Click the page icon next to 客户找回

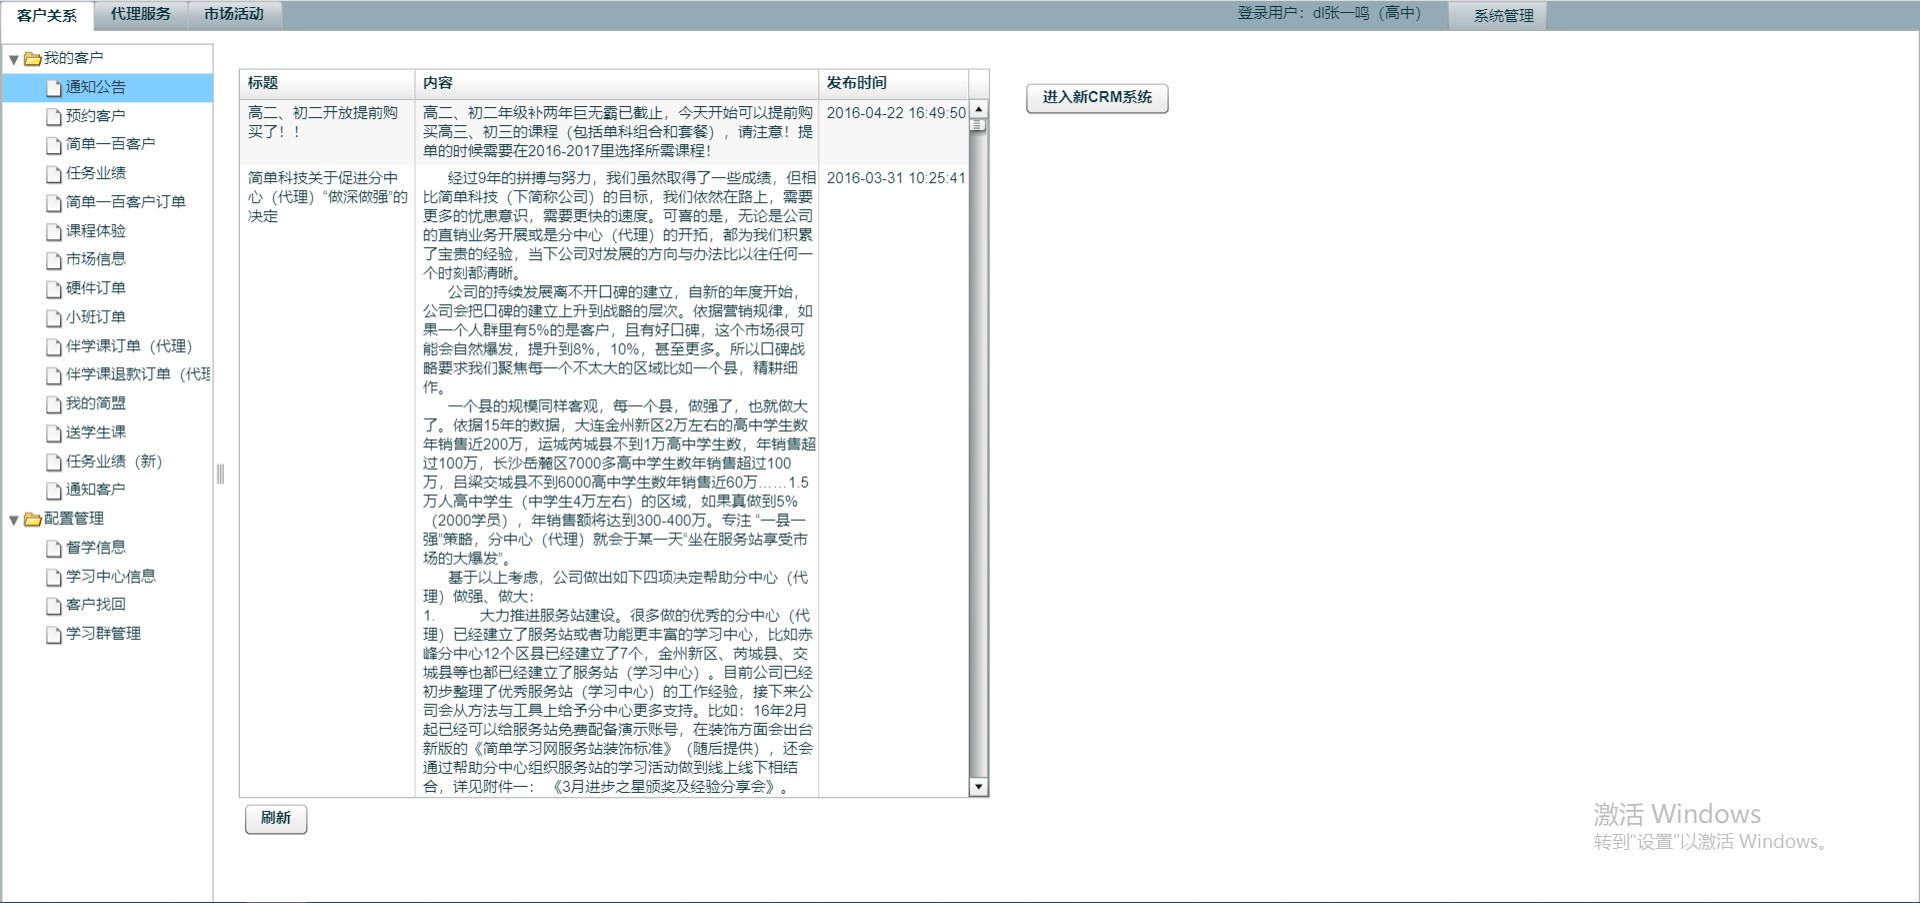point(54,606)
